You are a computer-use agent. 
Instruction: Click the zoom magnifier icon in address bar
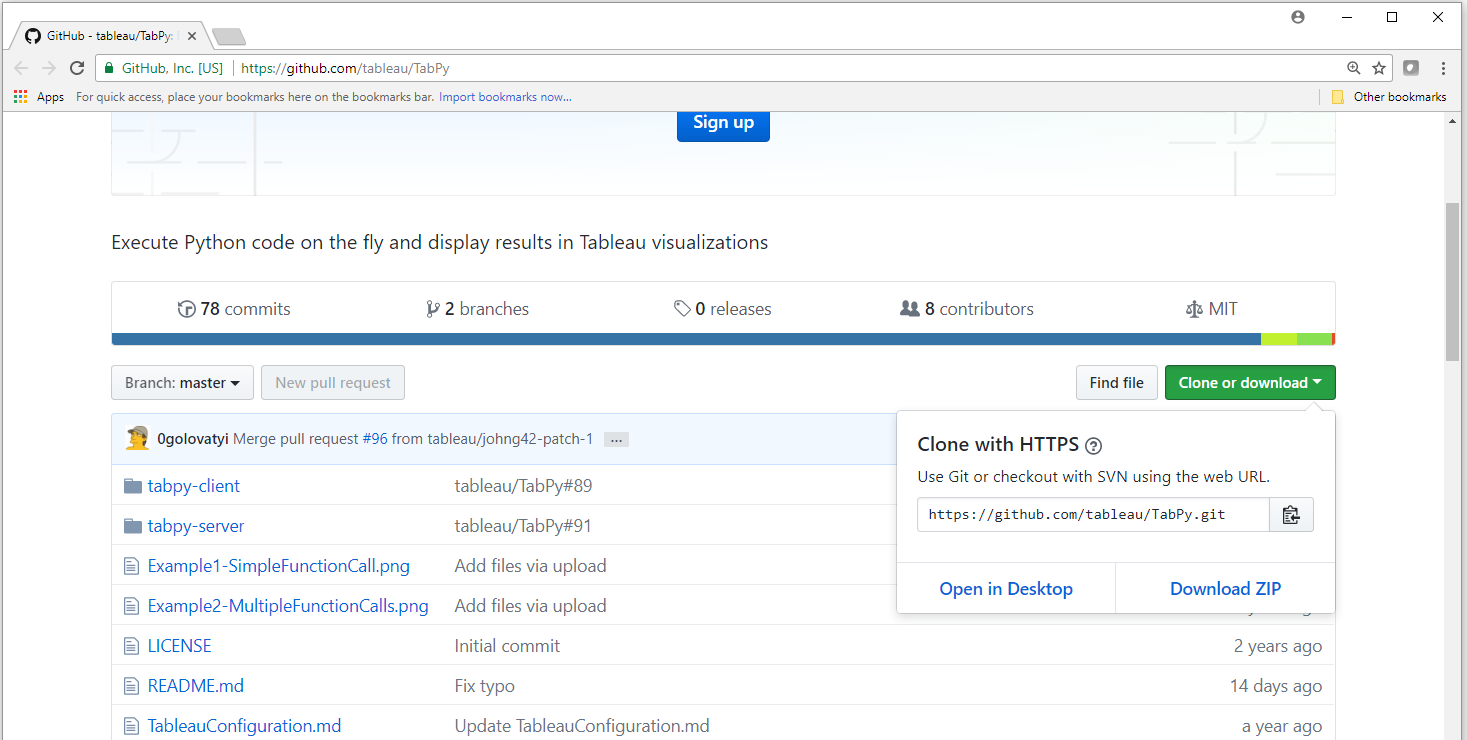(1354, 68)
